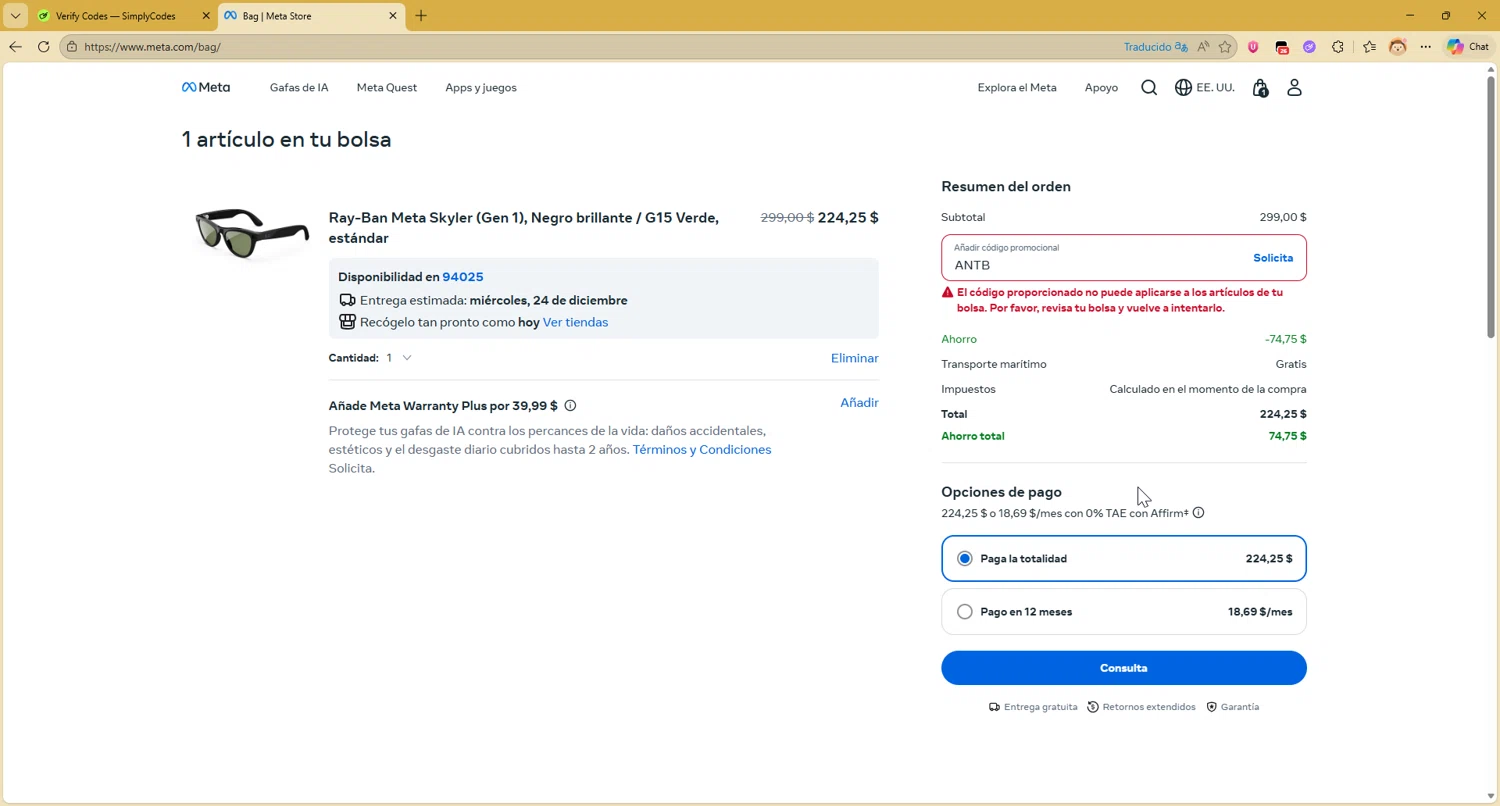Click the Traducido translate indicator in address bar
The width and height of the screenshot is (1500, 806).
point(1155,46)
